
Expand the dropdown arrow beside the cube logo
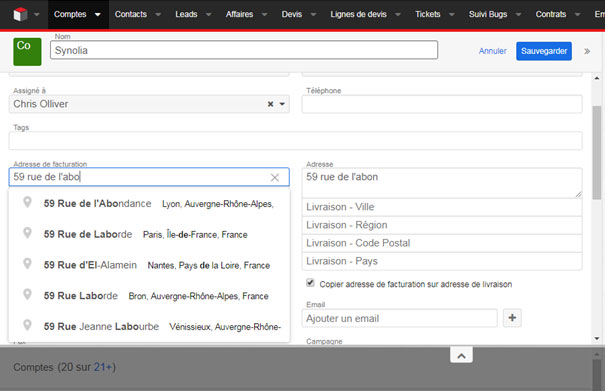pyautogui.click(x=37, y=15)
